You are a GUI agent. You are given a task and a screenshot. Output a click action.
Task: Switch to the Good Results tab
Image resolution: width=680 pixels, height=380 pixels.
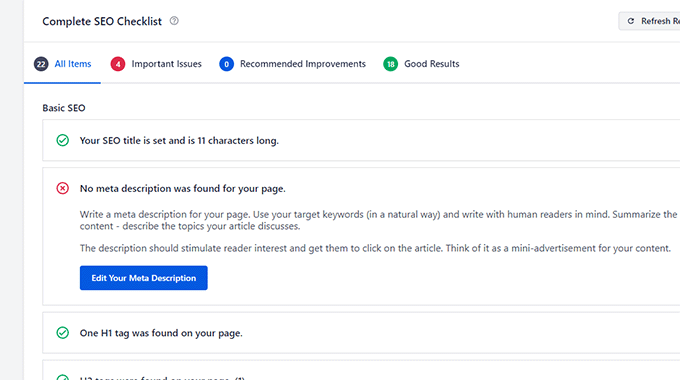coord(421,64)
